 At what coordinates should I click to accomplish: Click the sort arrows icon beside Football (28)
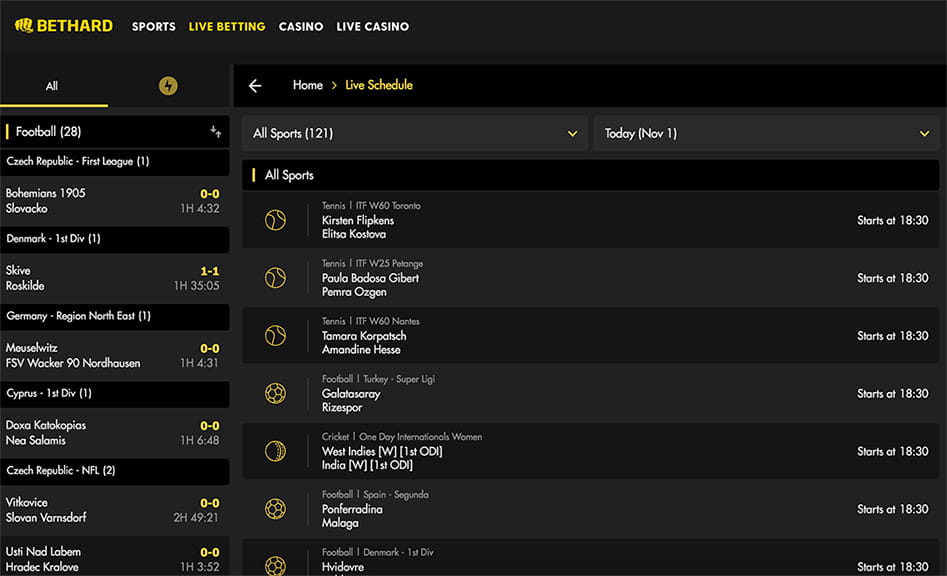click(216, 131)
